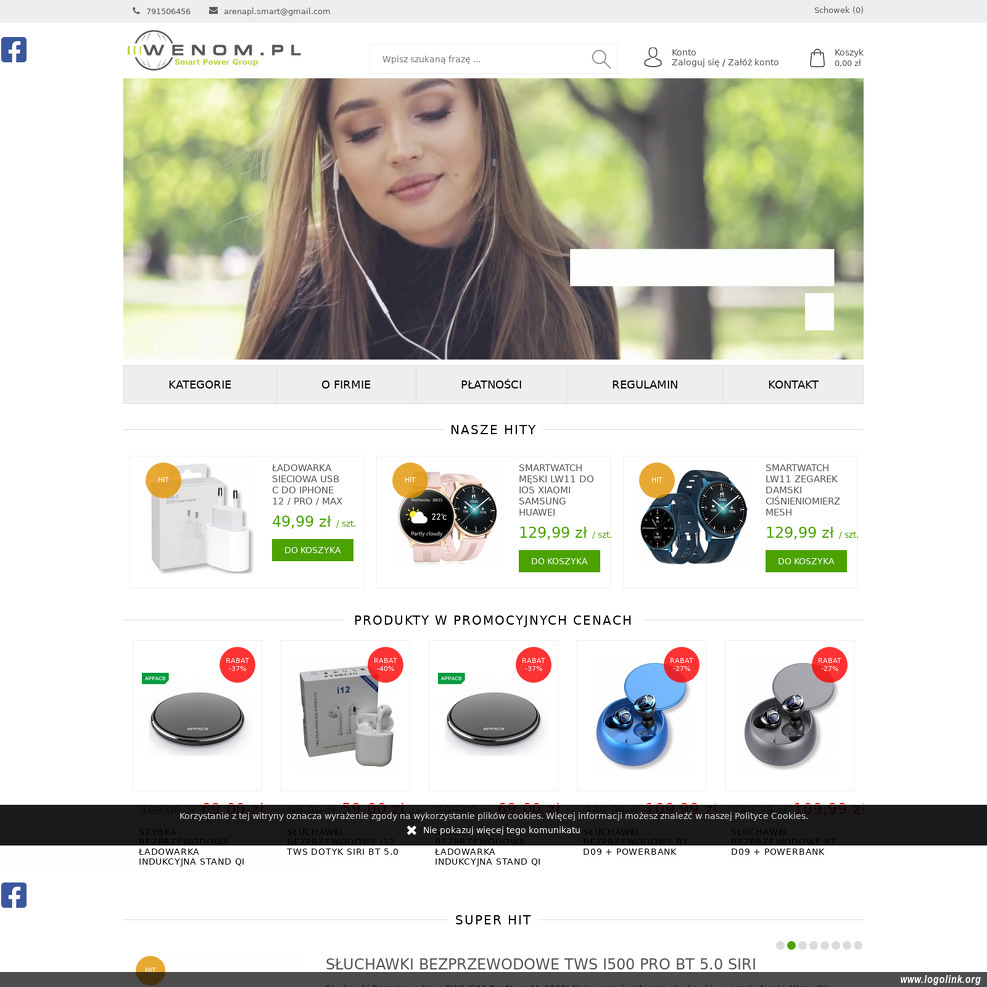Viewport: 987px width, 987px height.
Task: Open the pink smartwatch product image
Action: coord(448,517)
